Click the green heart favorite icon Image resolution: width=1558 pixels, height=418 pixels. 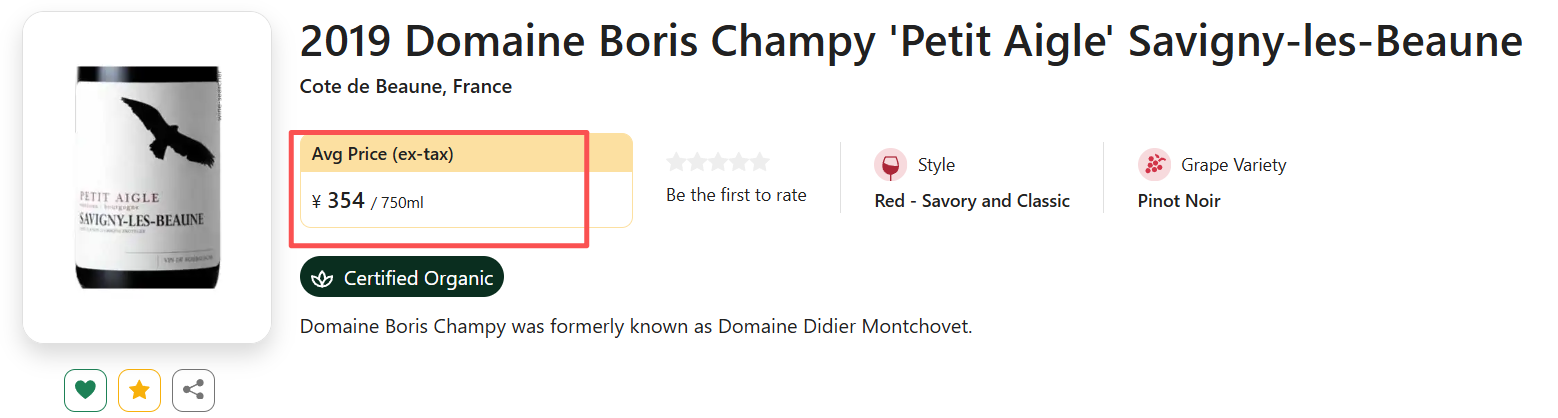(85, 390)
